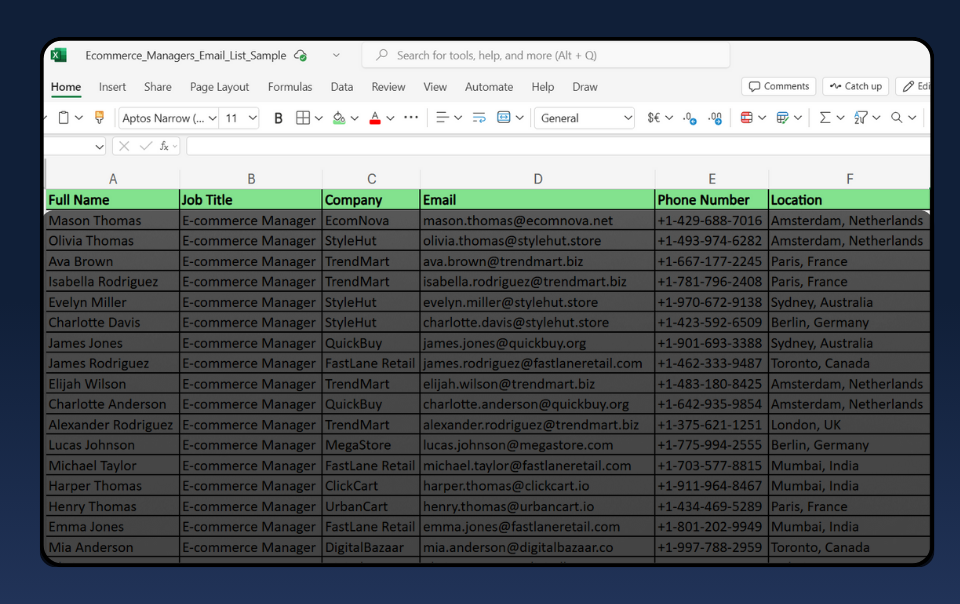Select the Format Painter brush
The image size is (960, 604).
99,117
